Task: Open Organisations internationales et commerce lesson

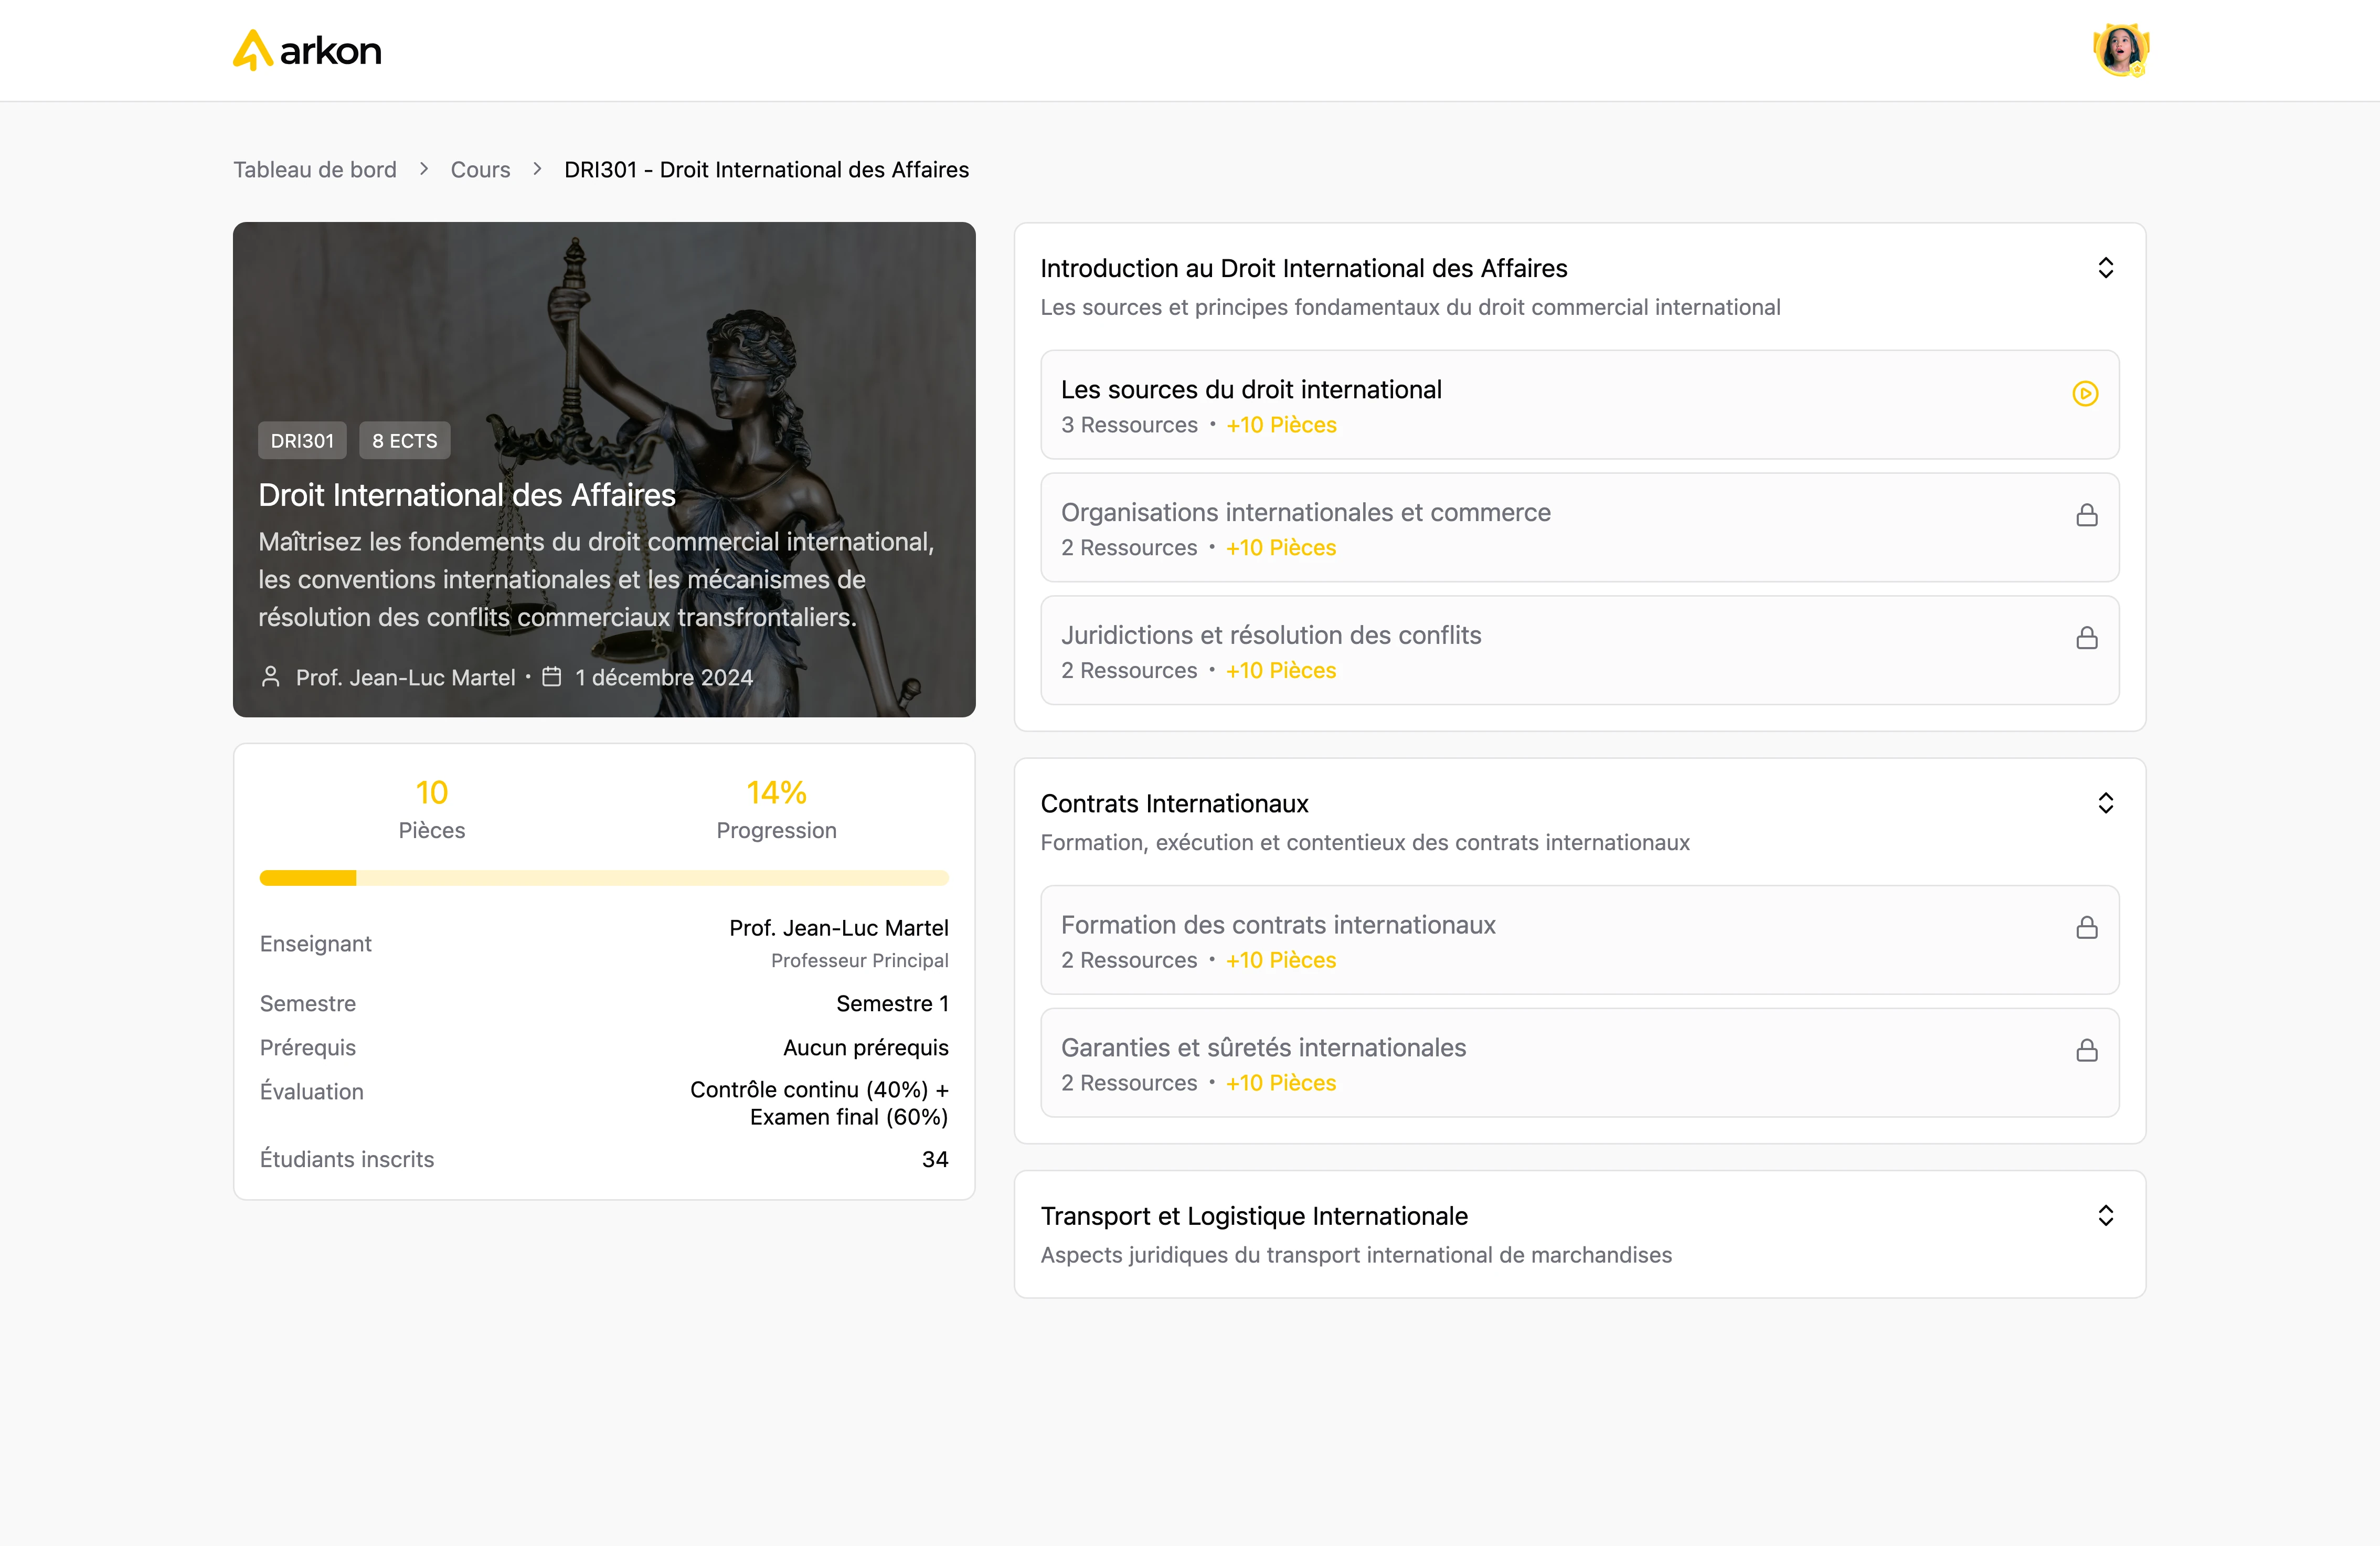Action: 1579,527
